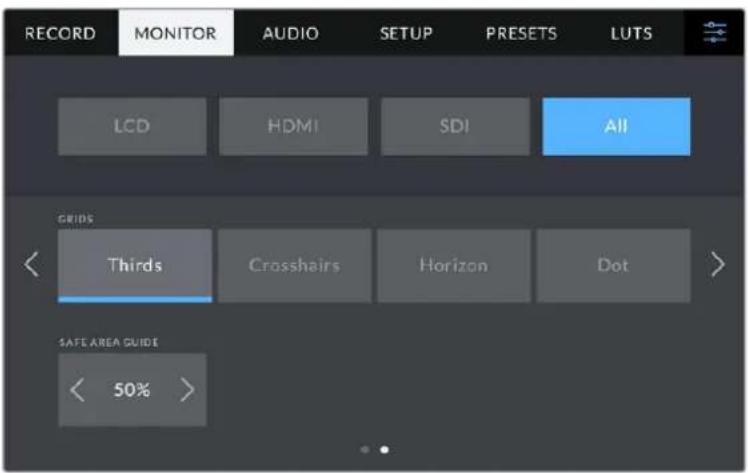Choose the HDMI output button

click(293, 126)
